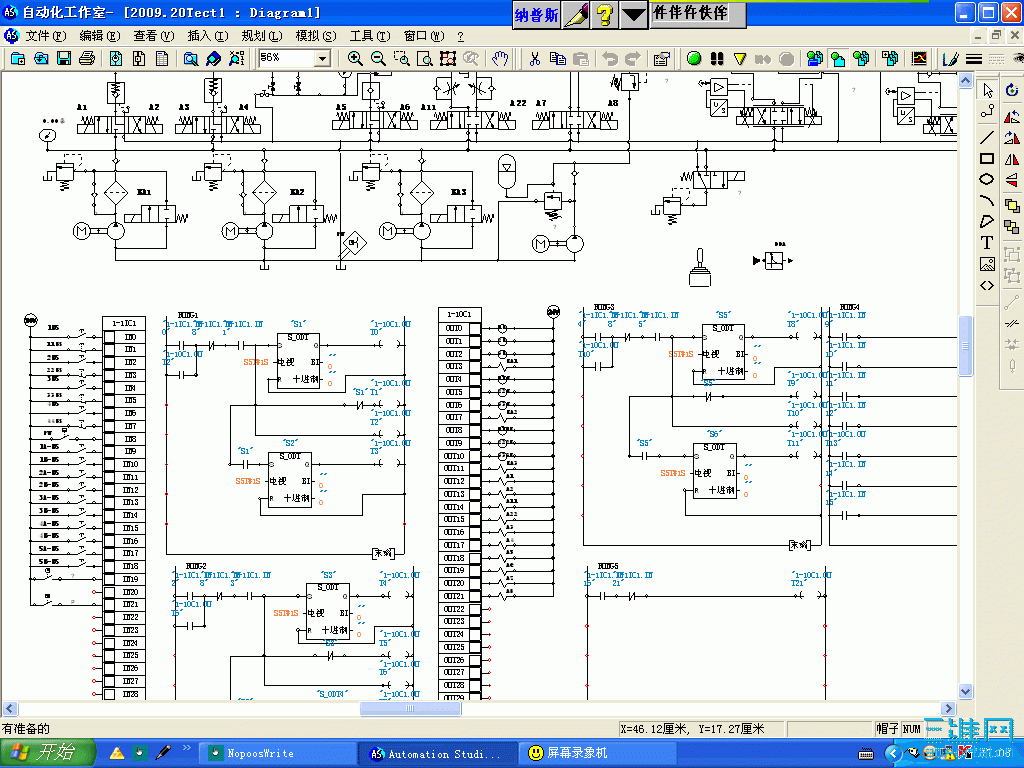Select the insert image tool
The height and width of the screenshot is (768, 1024).
click(987, 264)
